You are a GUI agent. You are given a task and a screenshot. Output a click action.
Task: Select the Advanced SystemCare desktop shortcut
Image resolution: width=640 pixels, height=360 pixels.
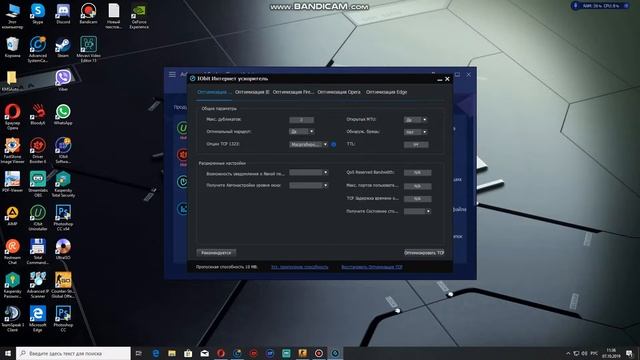[x=38, y=49]
